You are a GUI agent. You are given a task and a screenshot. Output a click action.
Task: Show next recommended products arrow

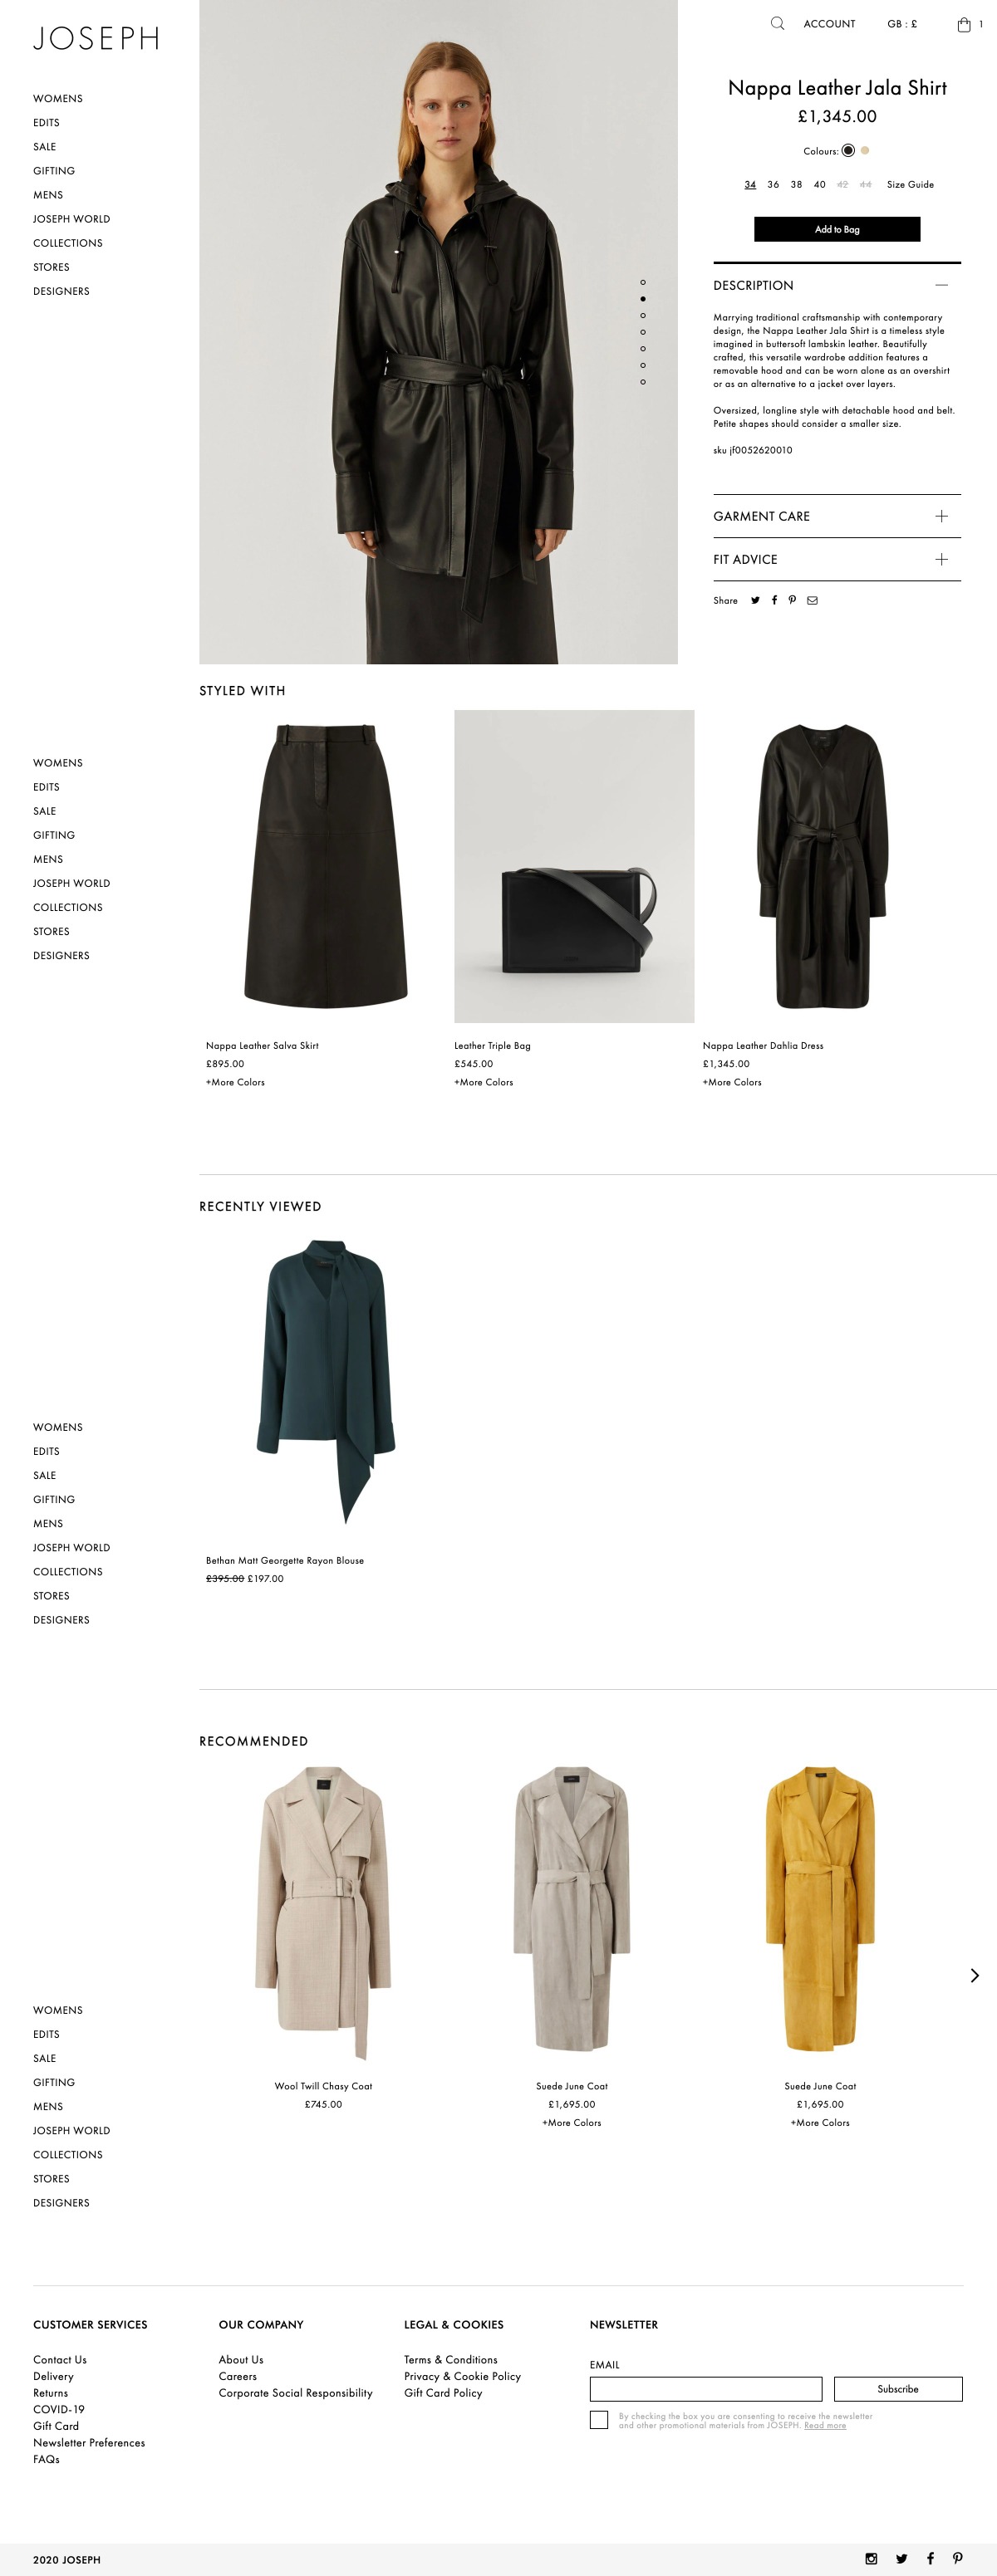[974, 1975]
